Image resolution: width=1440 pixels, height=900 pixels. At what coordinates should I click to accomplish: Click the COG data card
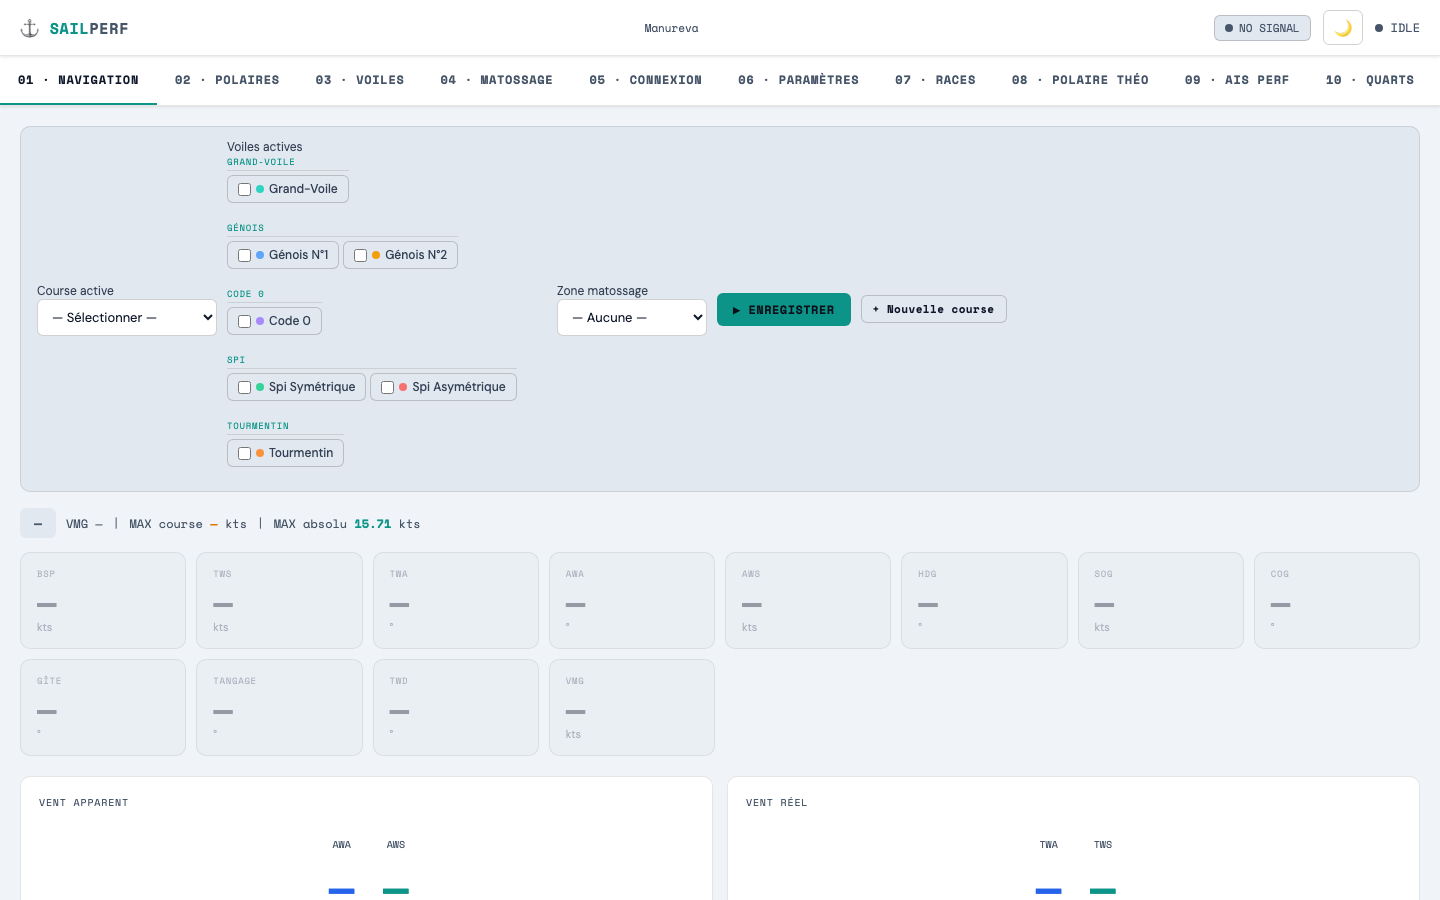1337,601
